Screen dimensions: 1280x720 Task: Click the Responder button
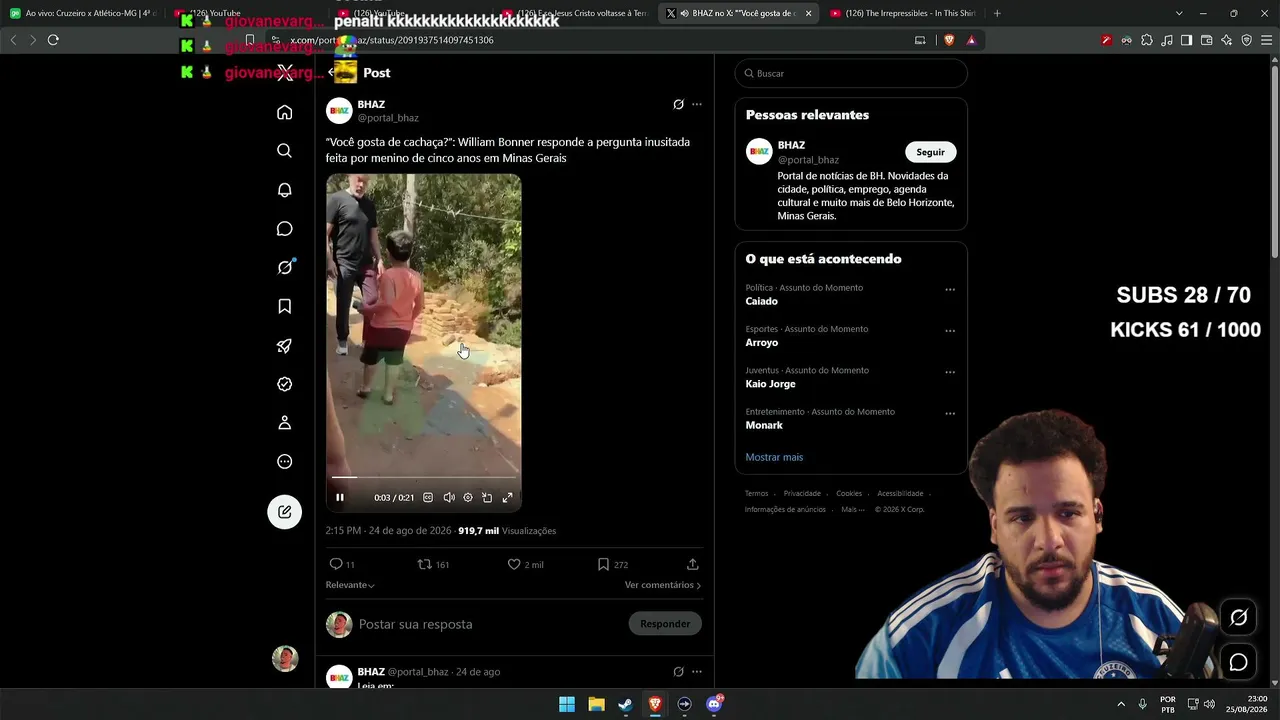(x=665, y=624)
